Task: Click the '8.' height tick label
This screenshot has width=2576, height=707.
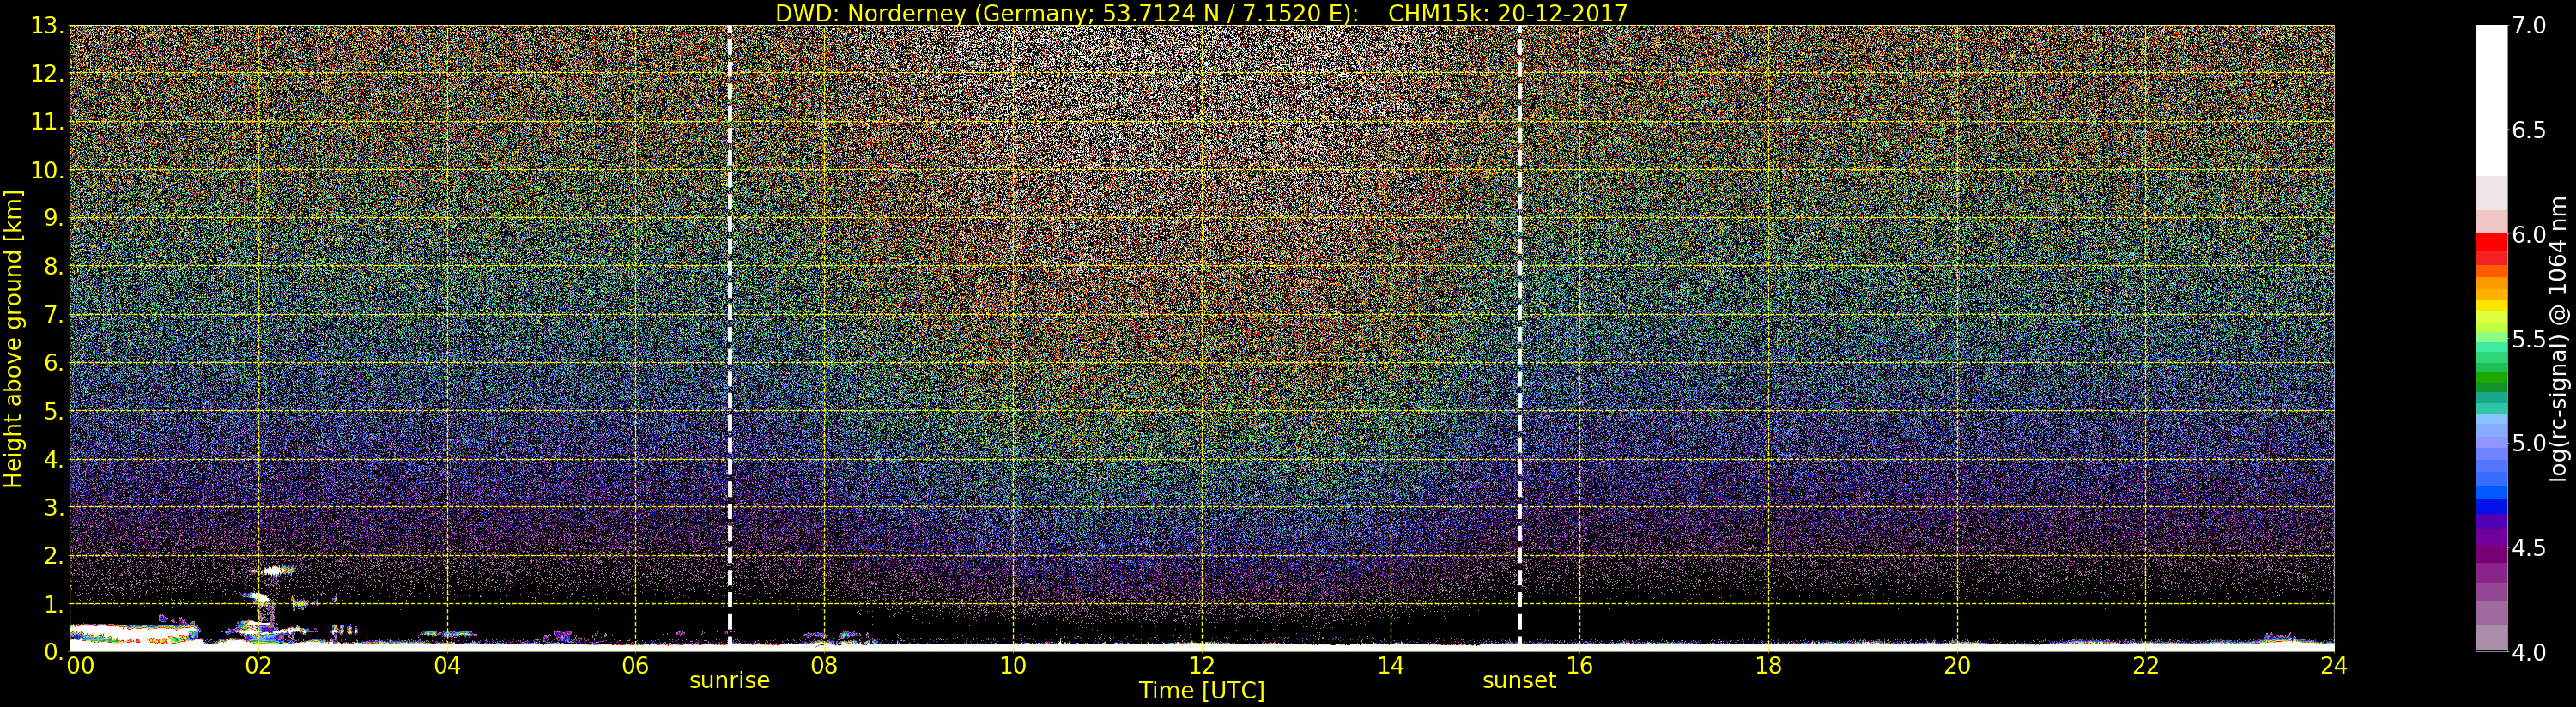Action: coord(54,267)
